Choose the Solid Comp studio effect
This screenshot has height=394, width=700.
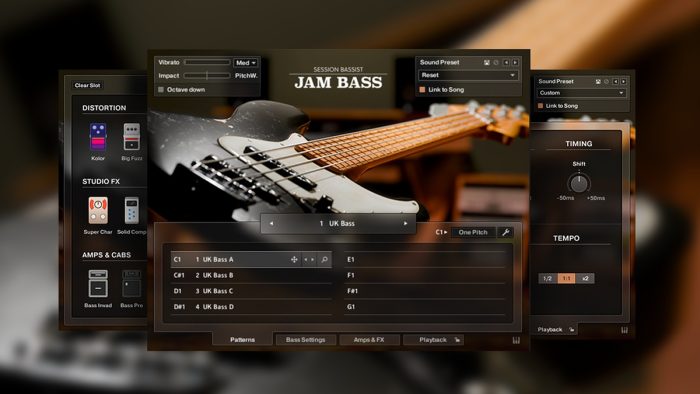coord(132,210)
